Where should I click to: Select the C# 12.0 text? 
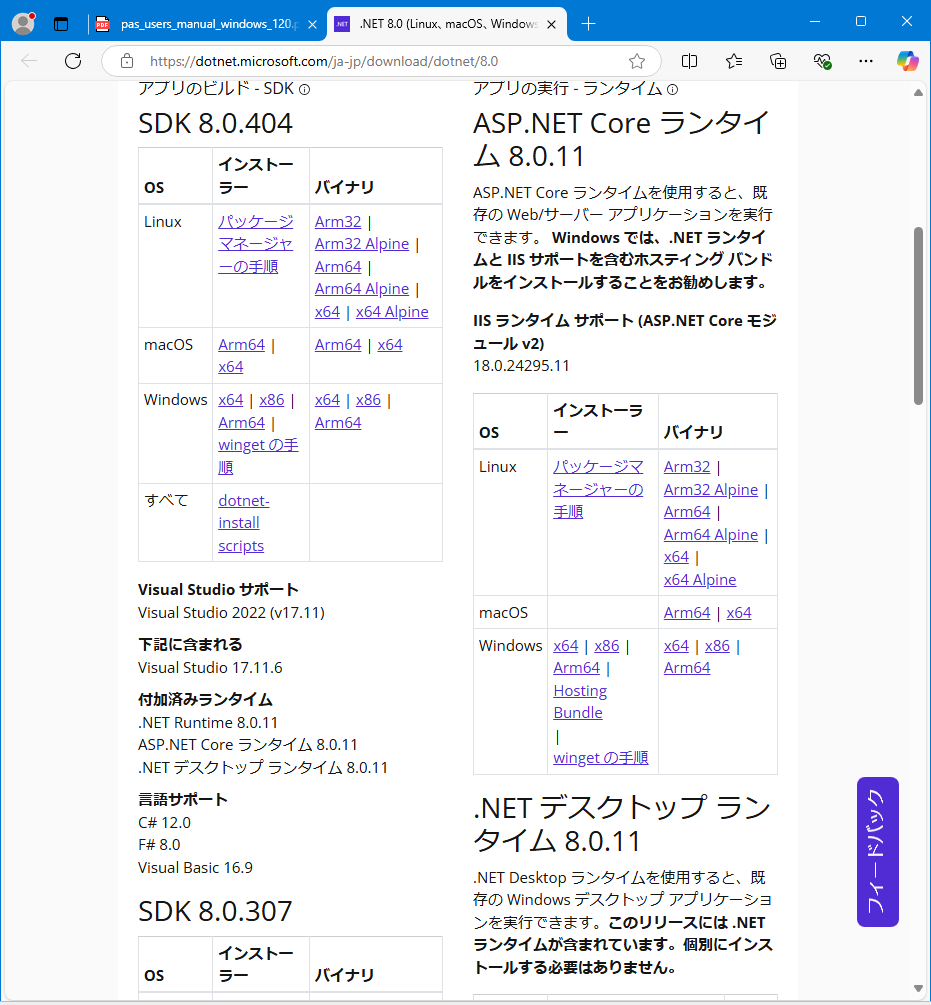pos(165,823)
